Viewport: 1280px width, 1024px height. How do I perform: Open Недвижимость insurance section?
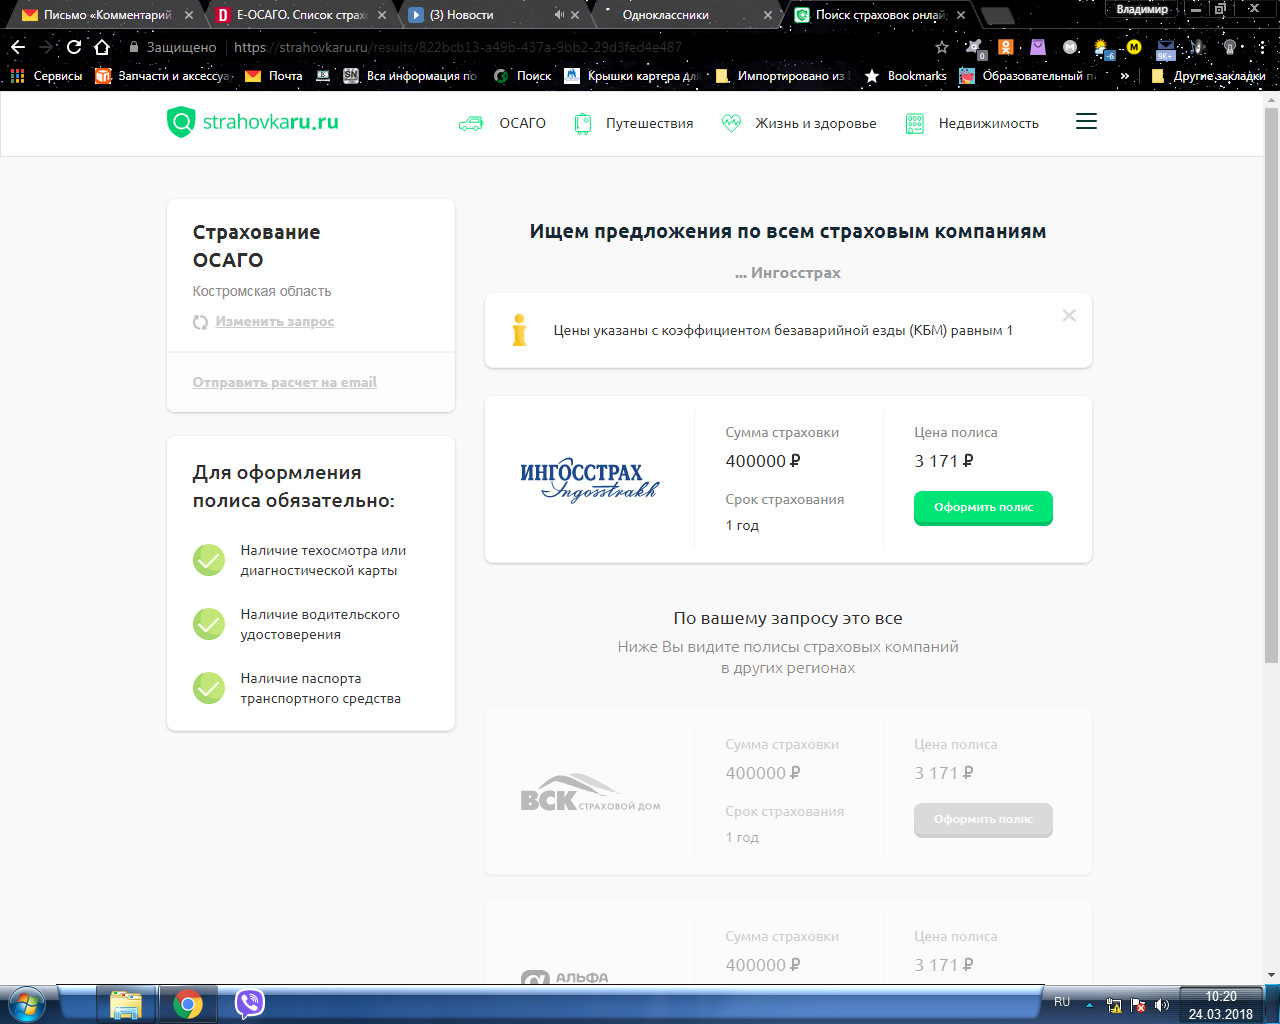pos(972,123)
